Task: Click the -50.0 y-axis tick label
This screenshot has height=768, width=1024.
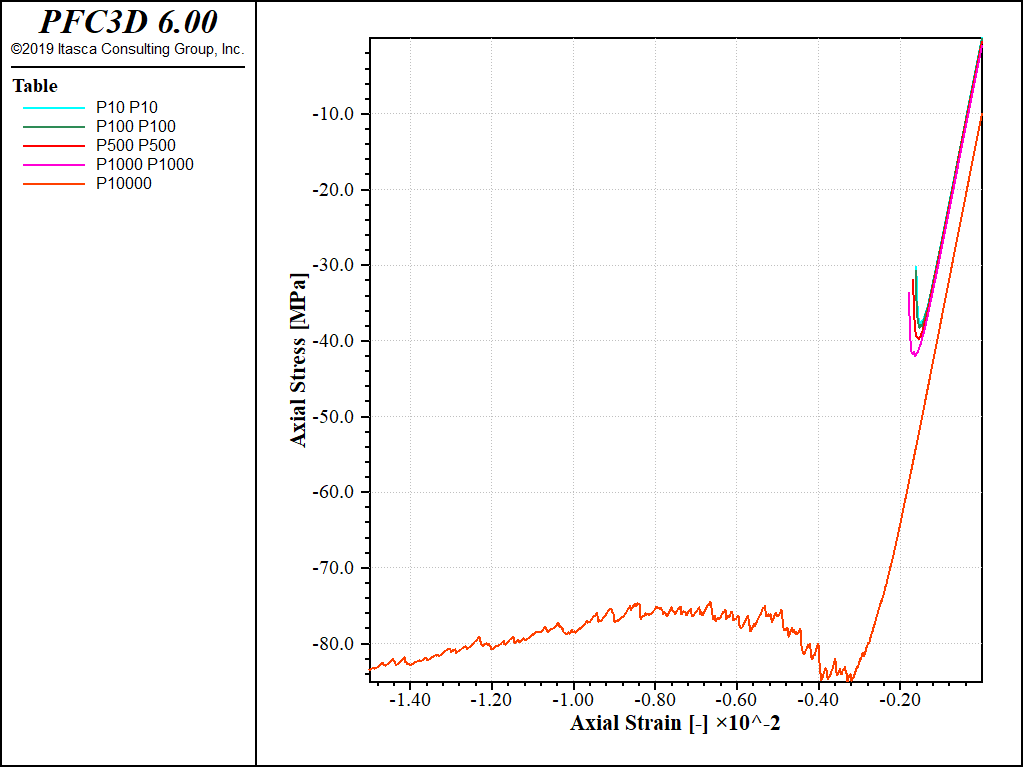Action: (334, 417)
